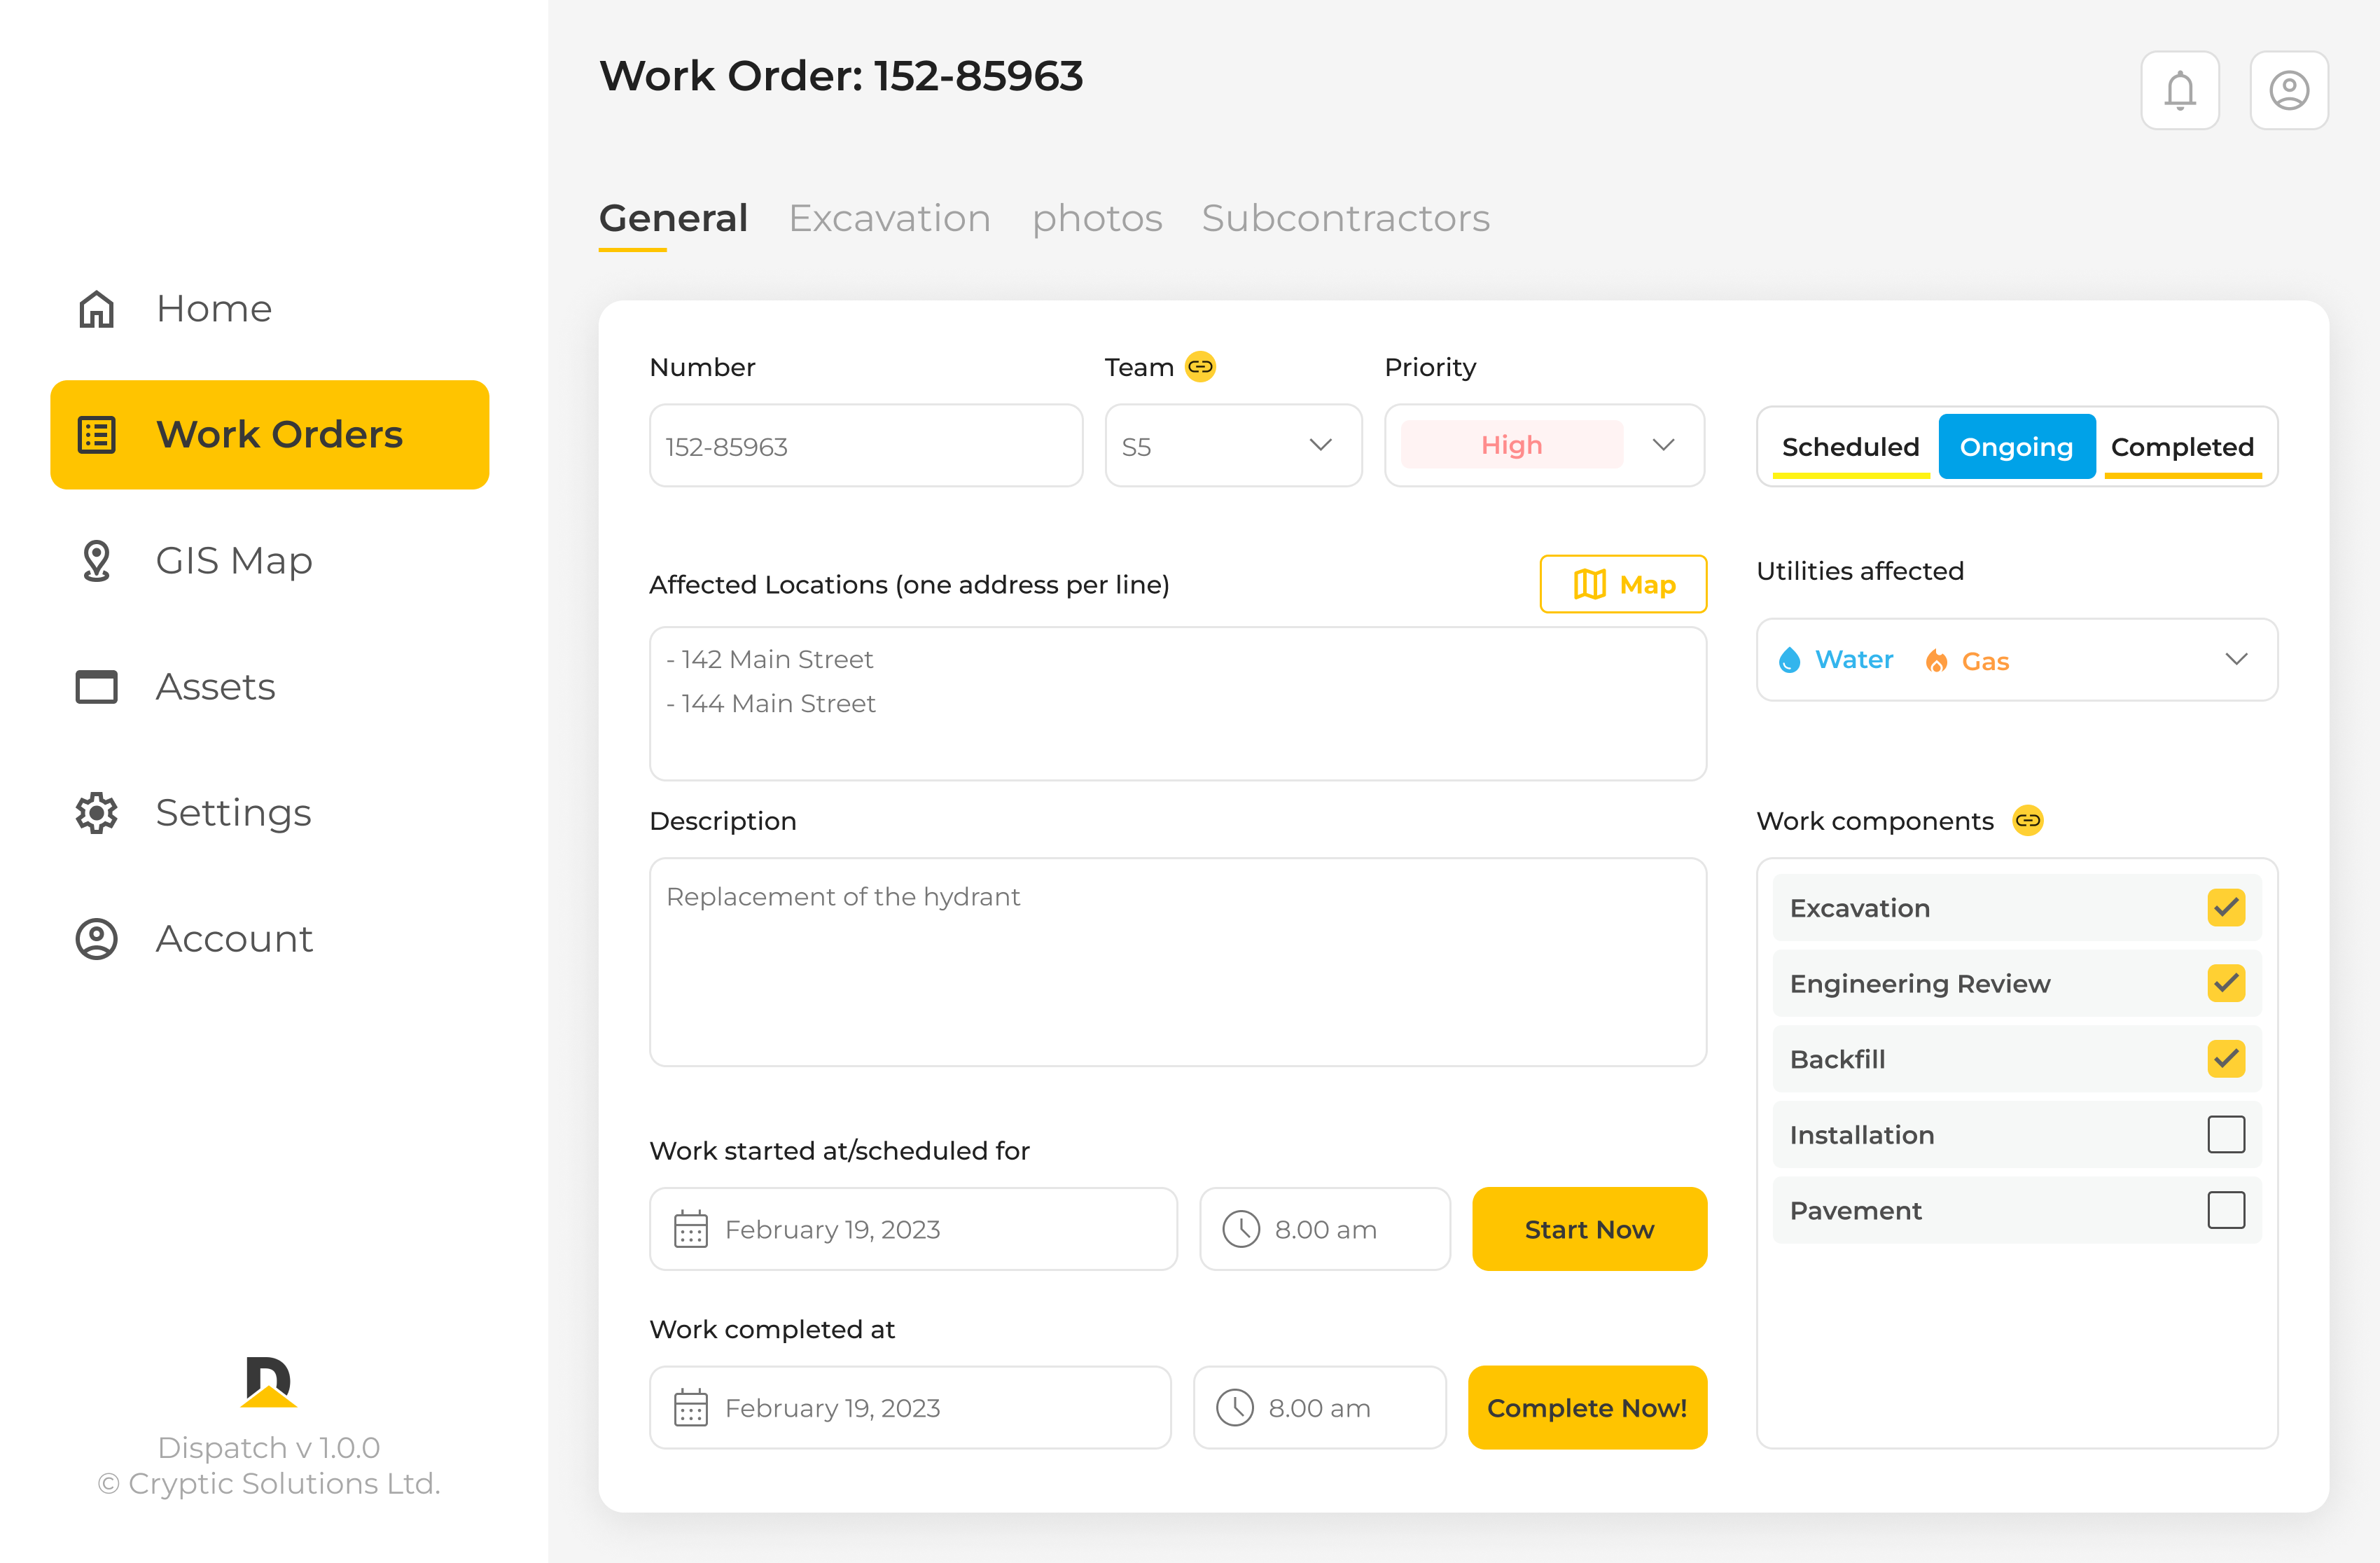2380x1563 pixels.
Task: Uncheck the Excavation work component
Action: coord(2227,908)
